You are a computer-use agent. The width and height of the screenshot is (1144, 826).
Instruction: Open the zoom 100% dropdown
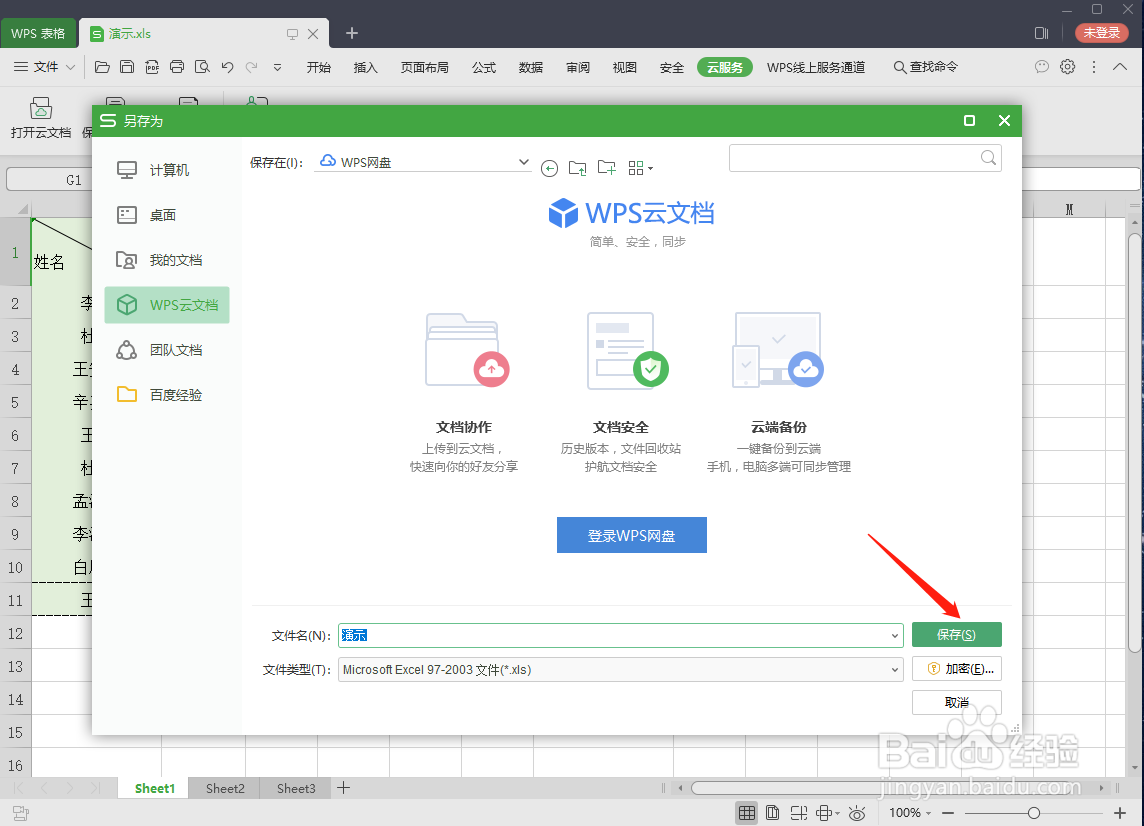(x=910, y=813)
